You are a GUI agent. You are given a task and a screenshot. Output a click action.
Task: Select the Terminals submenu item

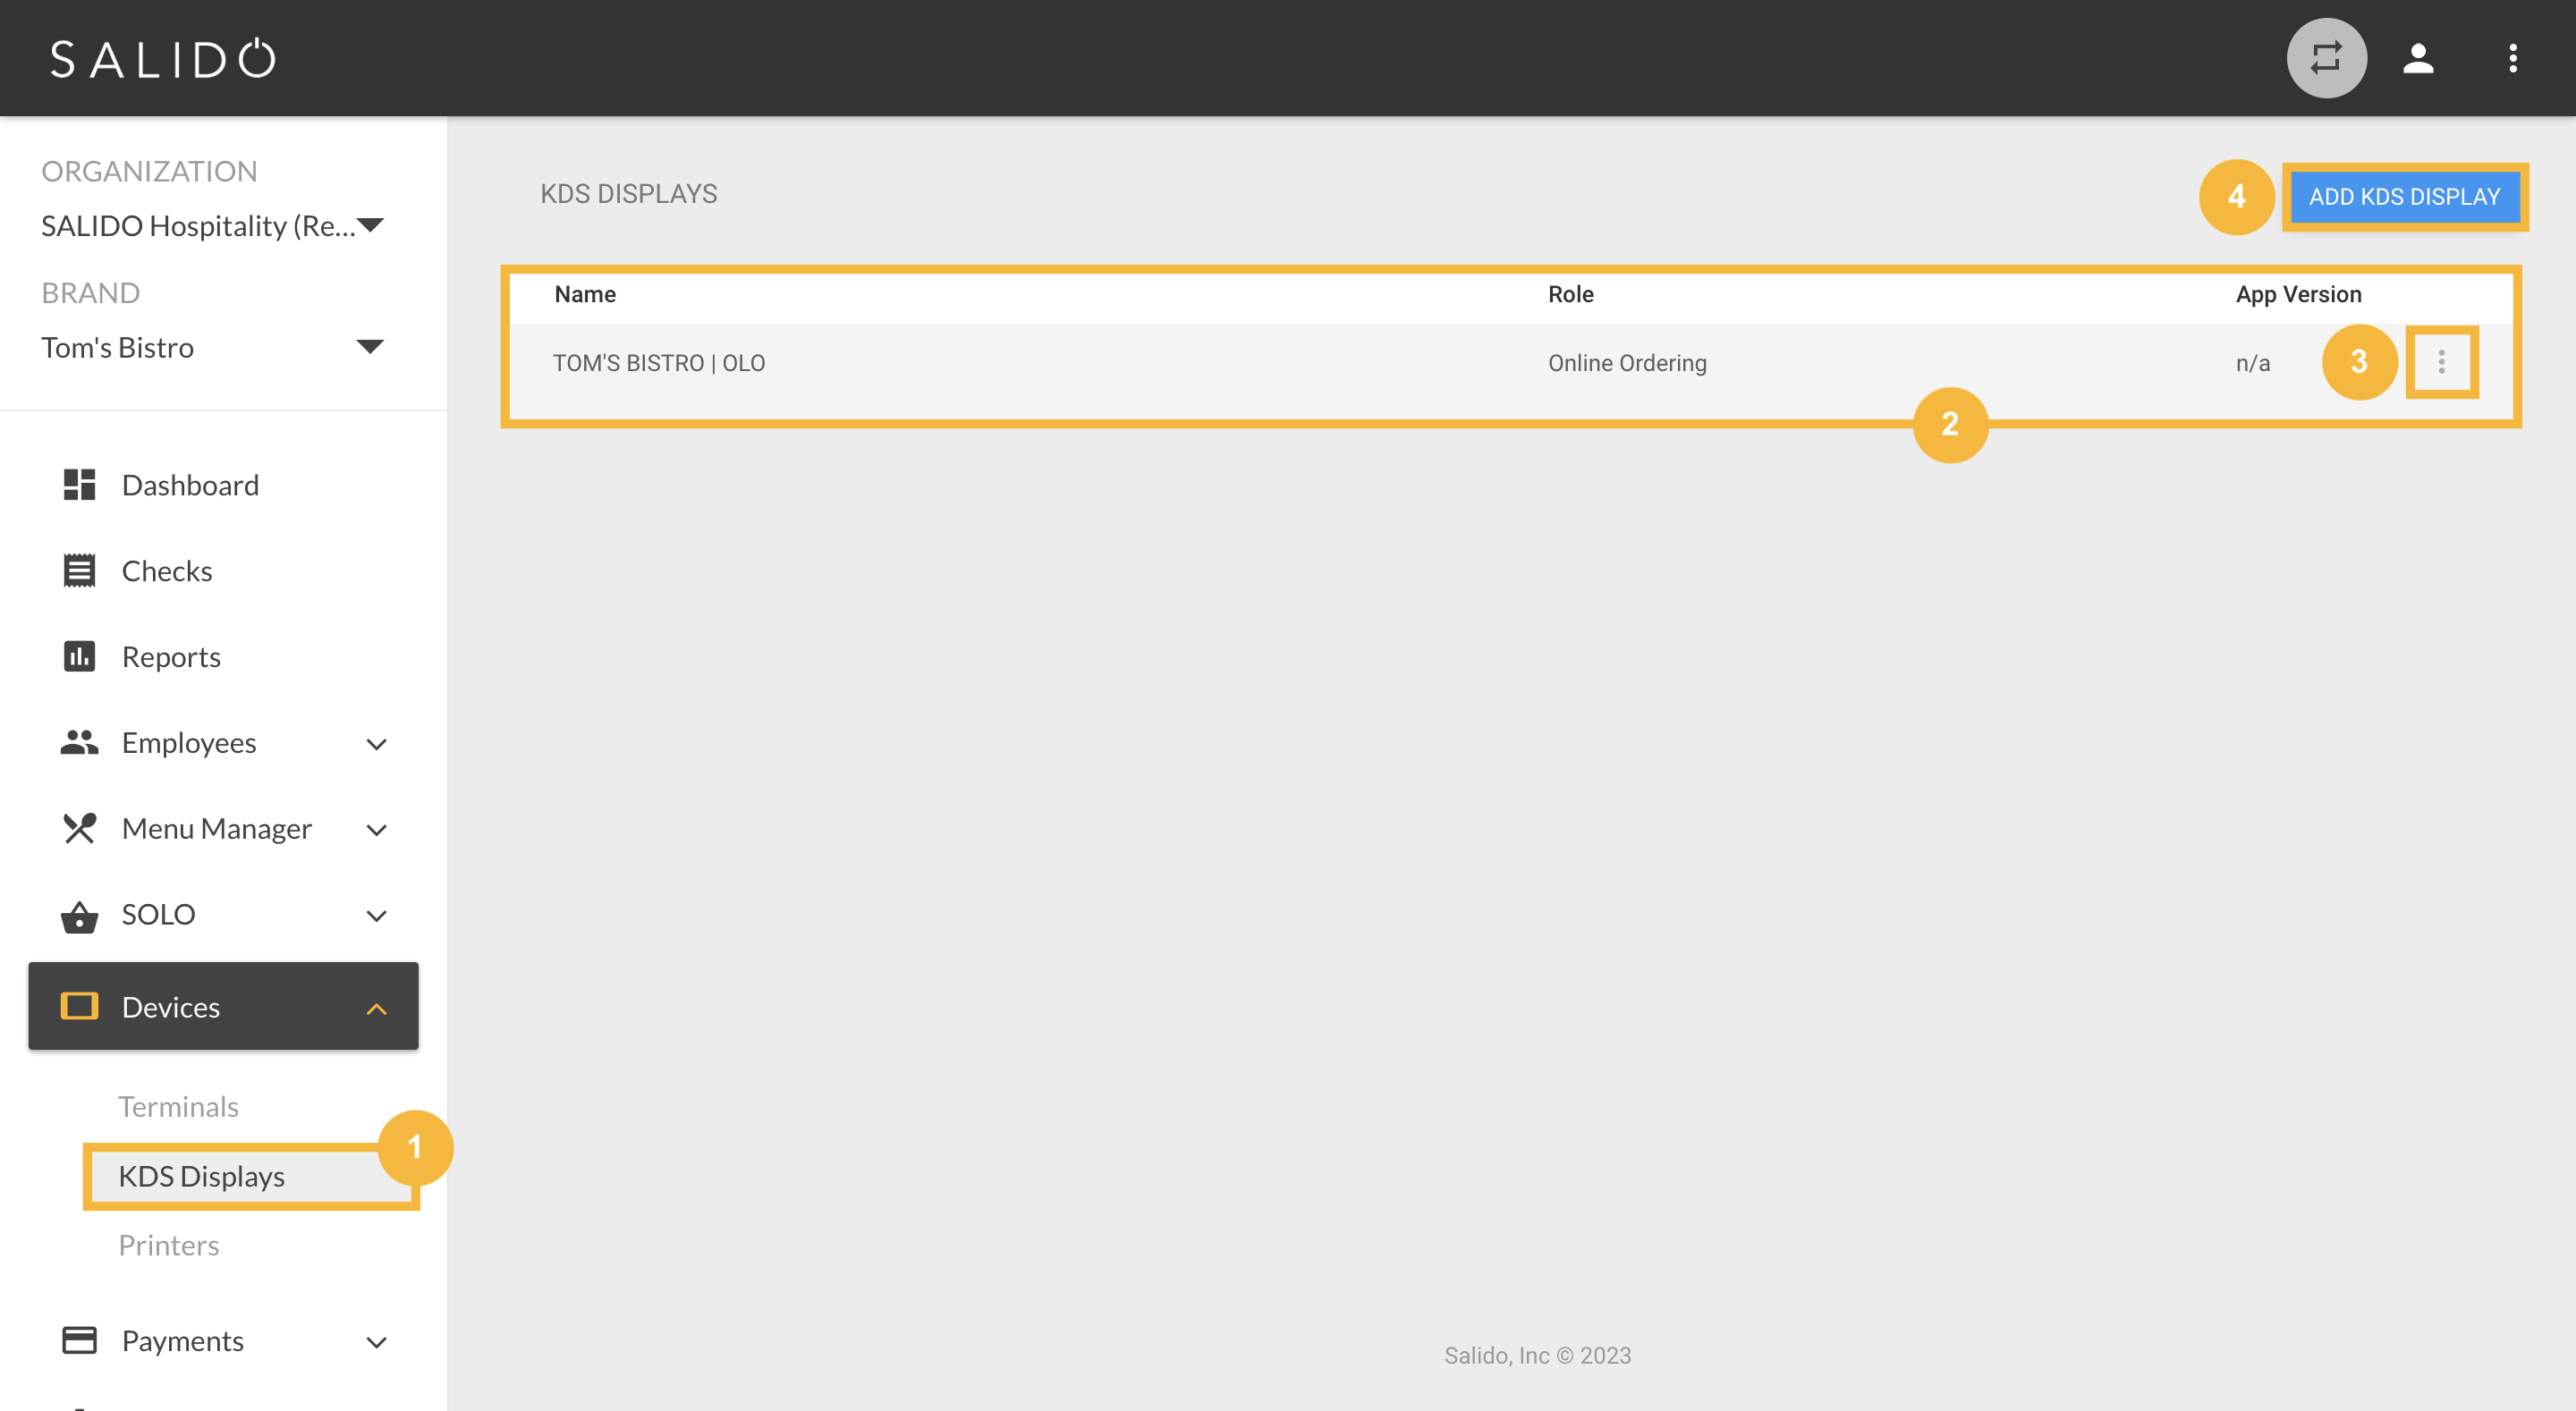point(178,1107)
